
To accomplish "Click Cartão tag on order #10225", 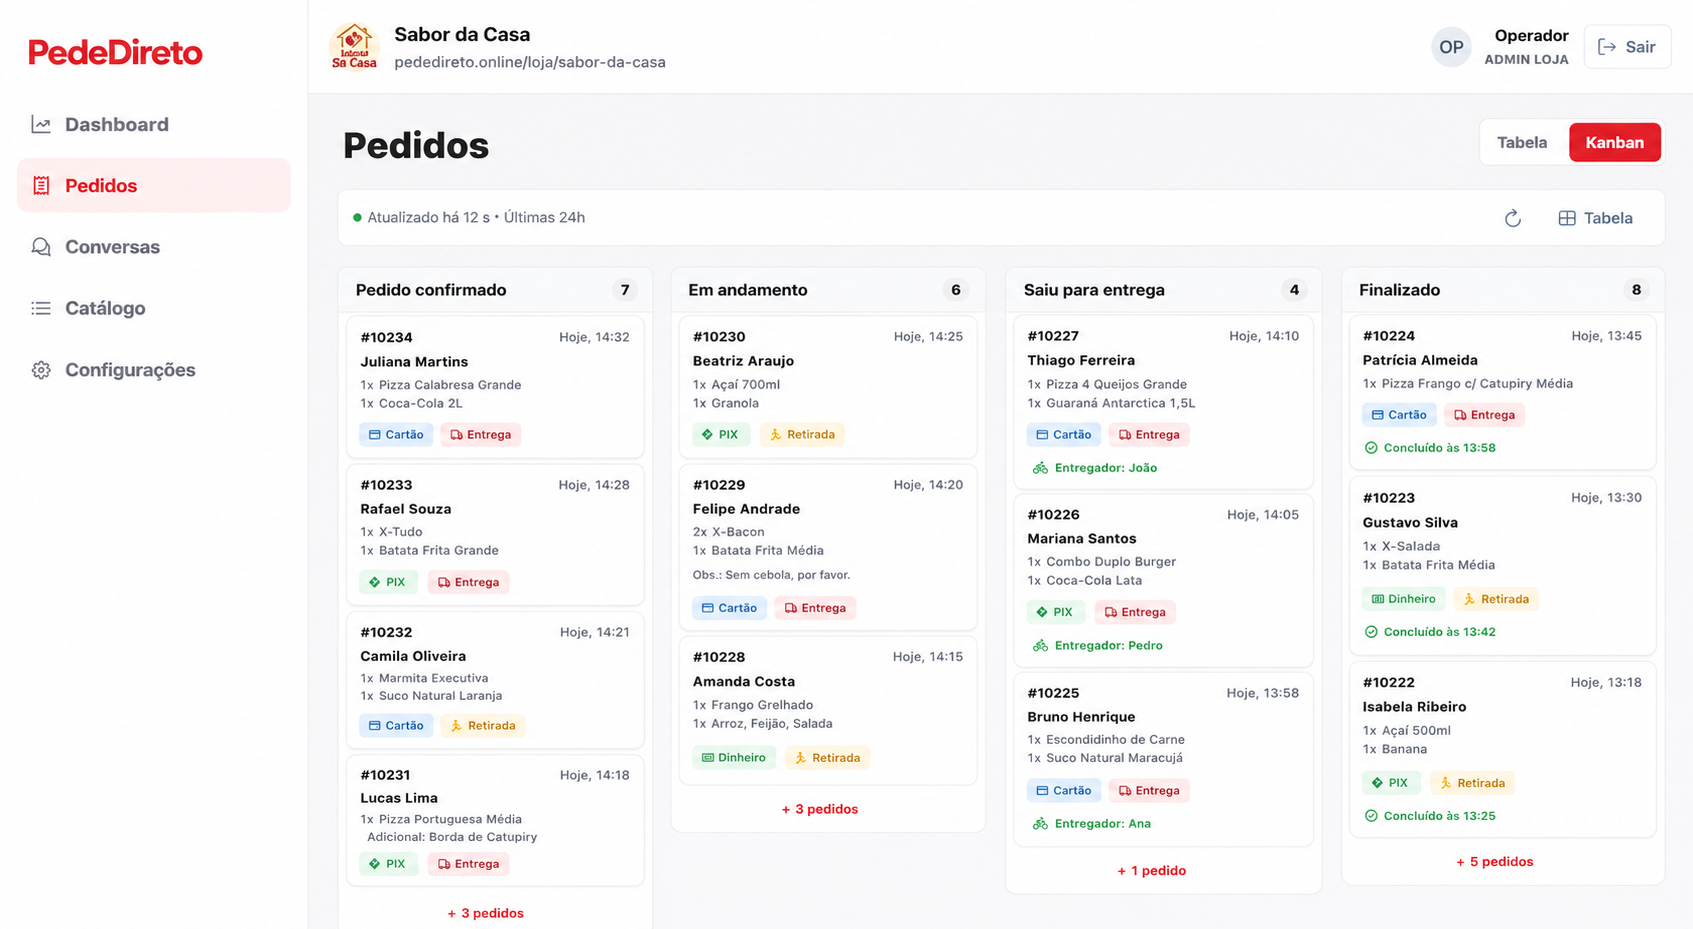I will [x=1064, y=791].
